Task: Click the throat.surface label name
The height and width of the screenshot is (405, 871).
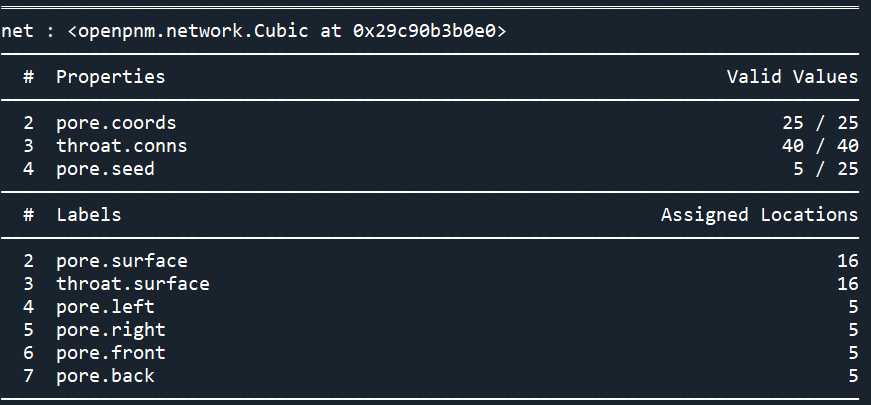Action: pos(133,284)
